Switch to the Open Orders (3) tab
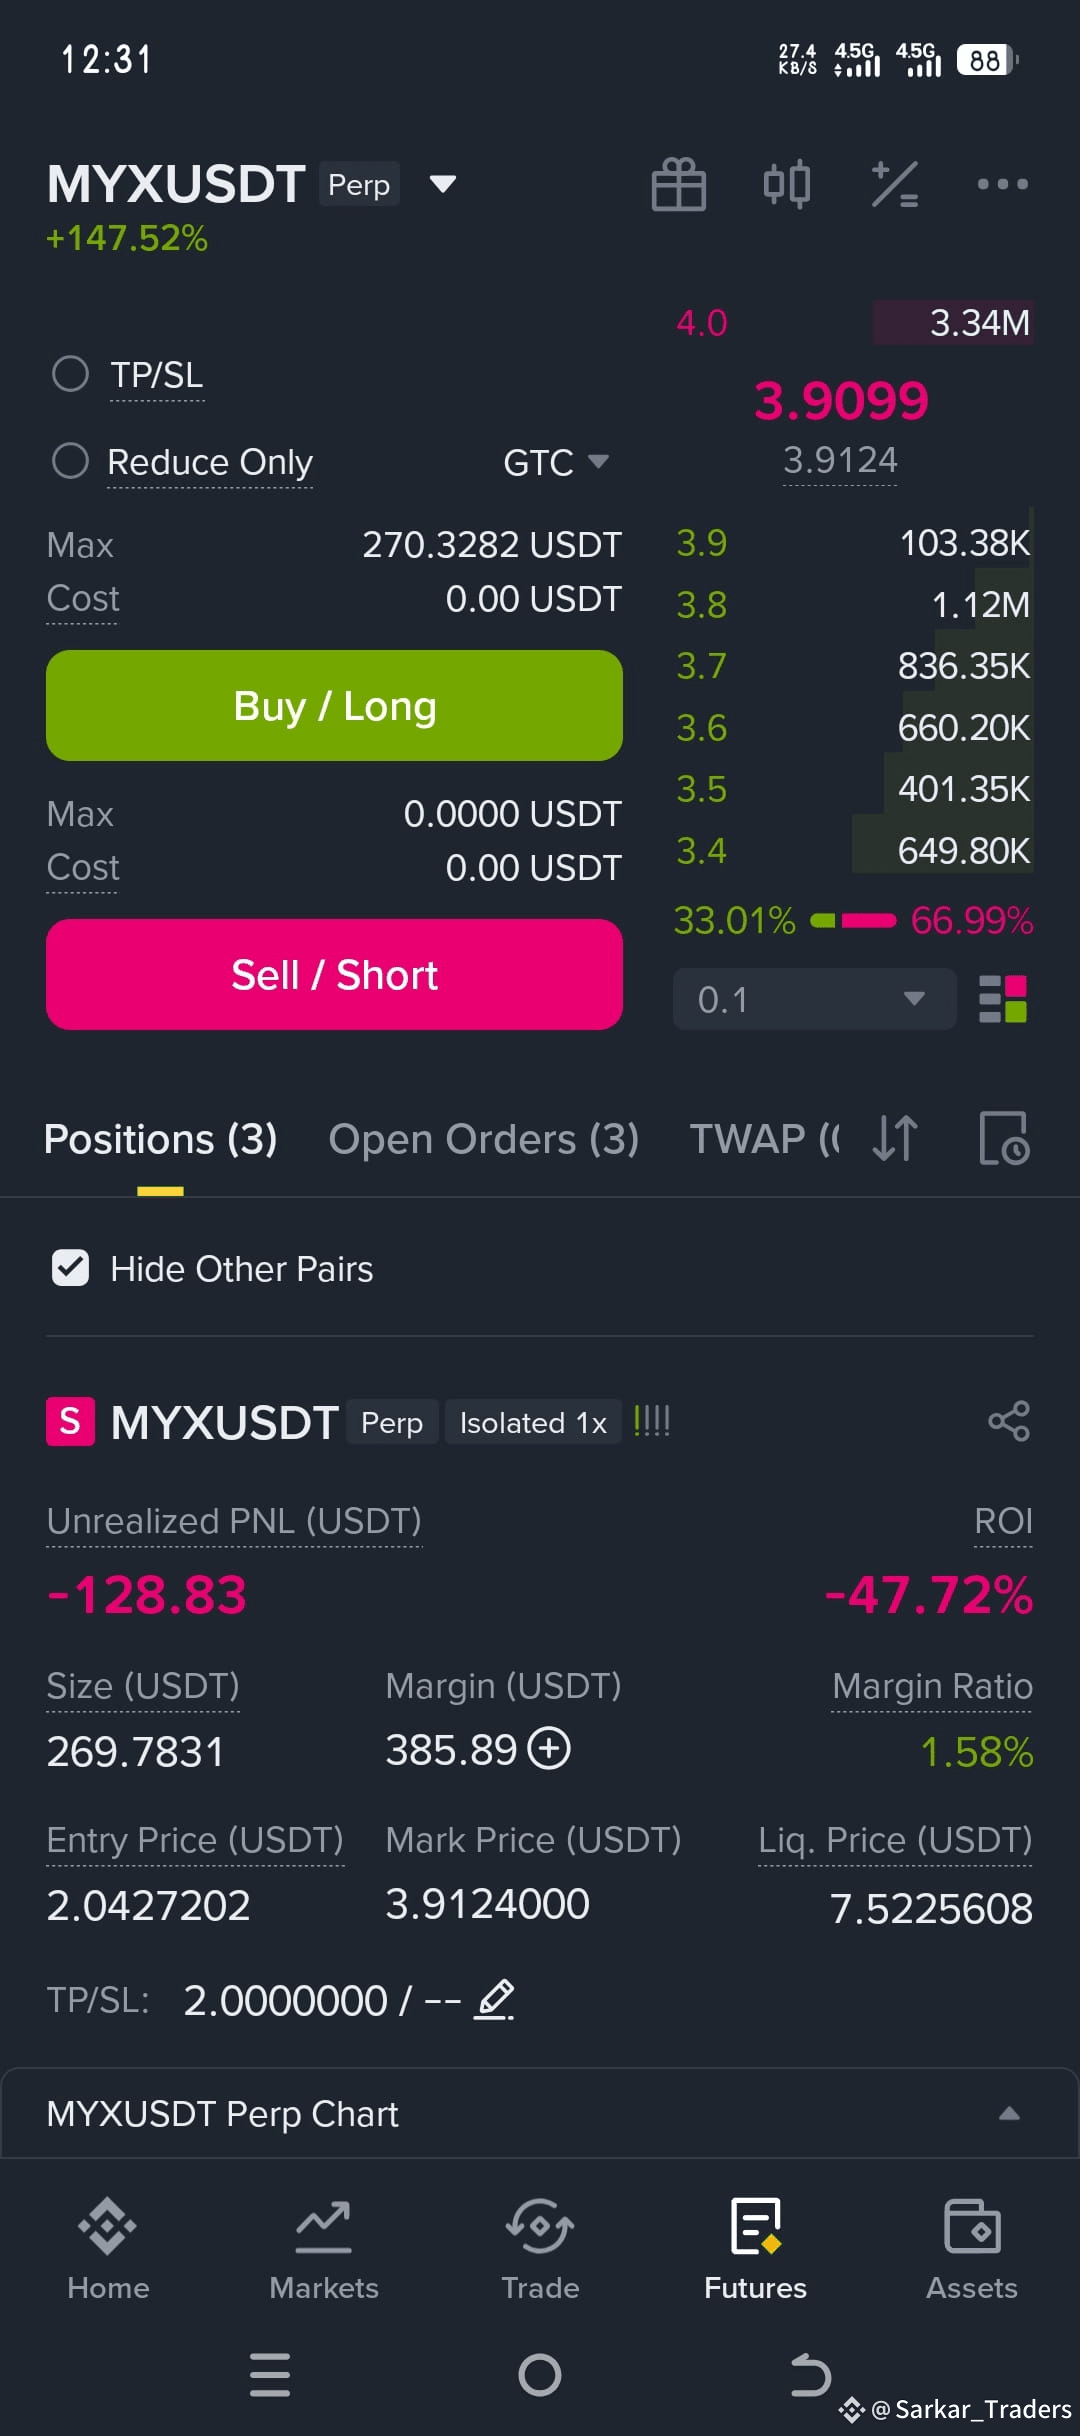 [x=484, y=1139]
